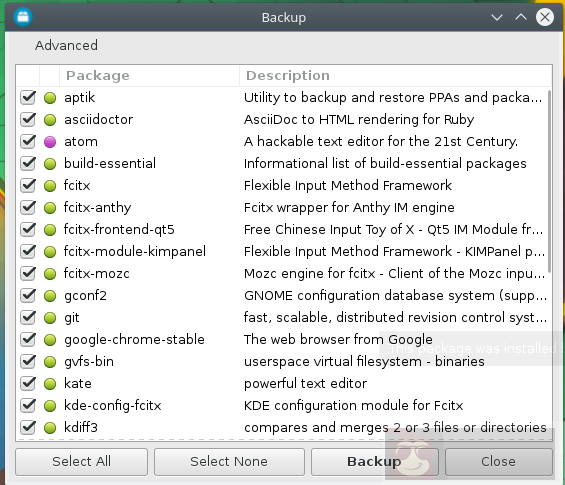Click Select All button
Screen dimensions: 565x485
(x=81, y=462)
